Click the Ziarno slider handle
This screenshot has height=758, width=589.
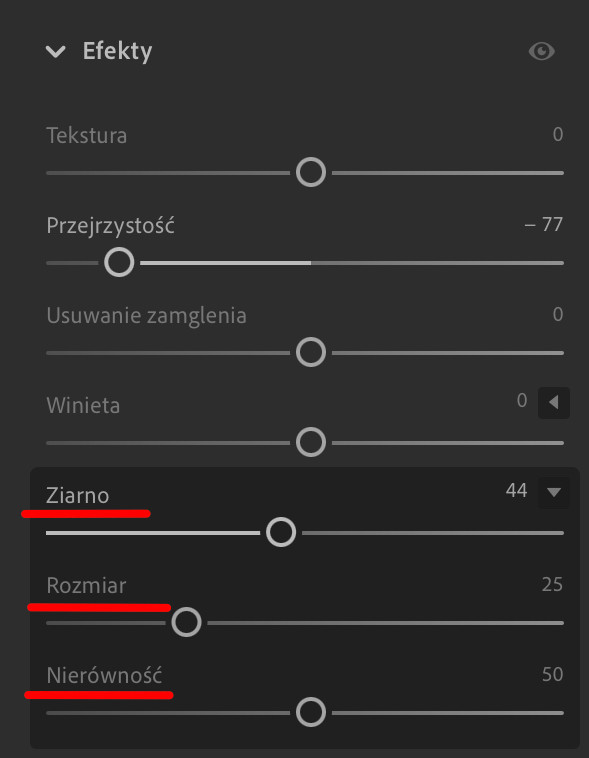(x=281, y=532)
